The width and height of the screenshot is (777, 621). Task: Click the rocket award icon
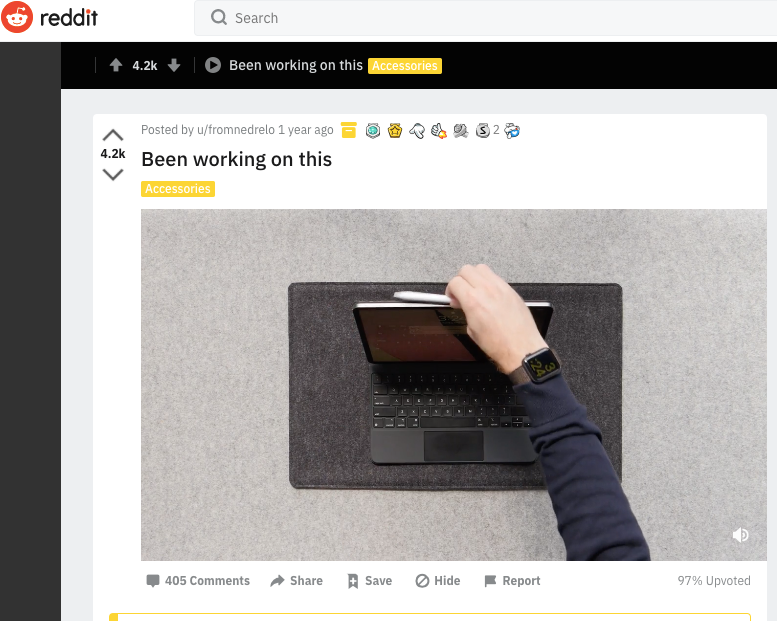[439, 130]
